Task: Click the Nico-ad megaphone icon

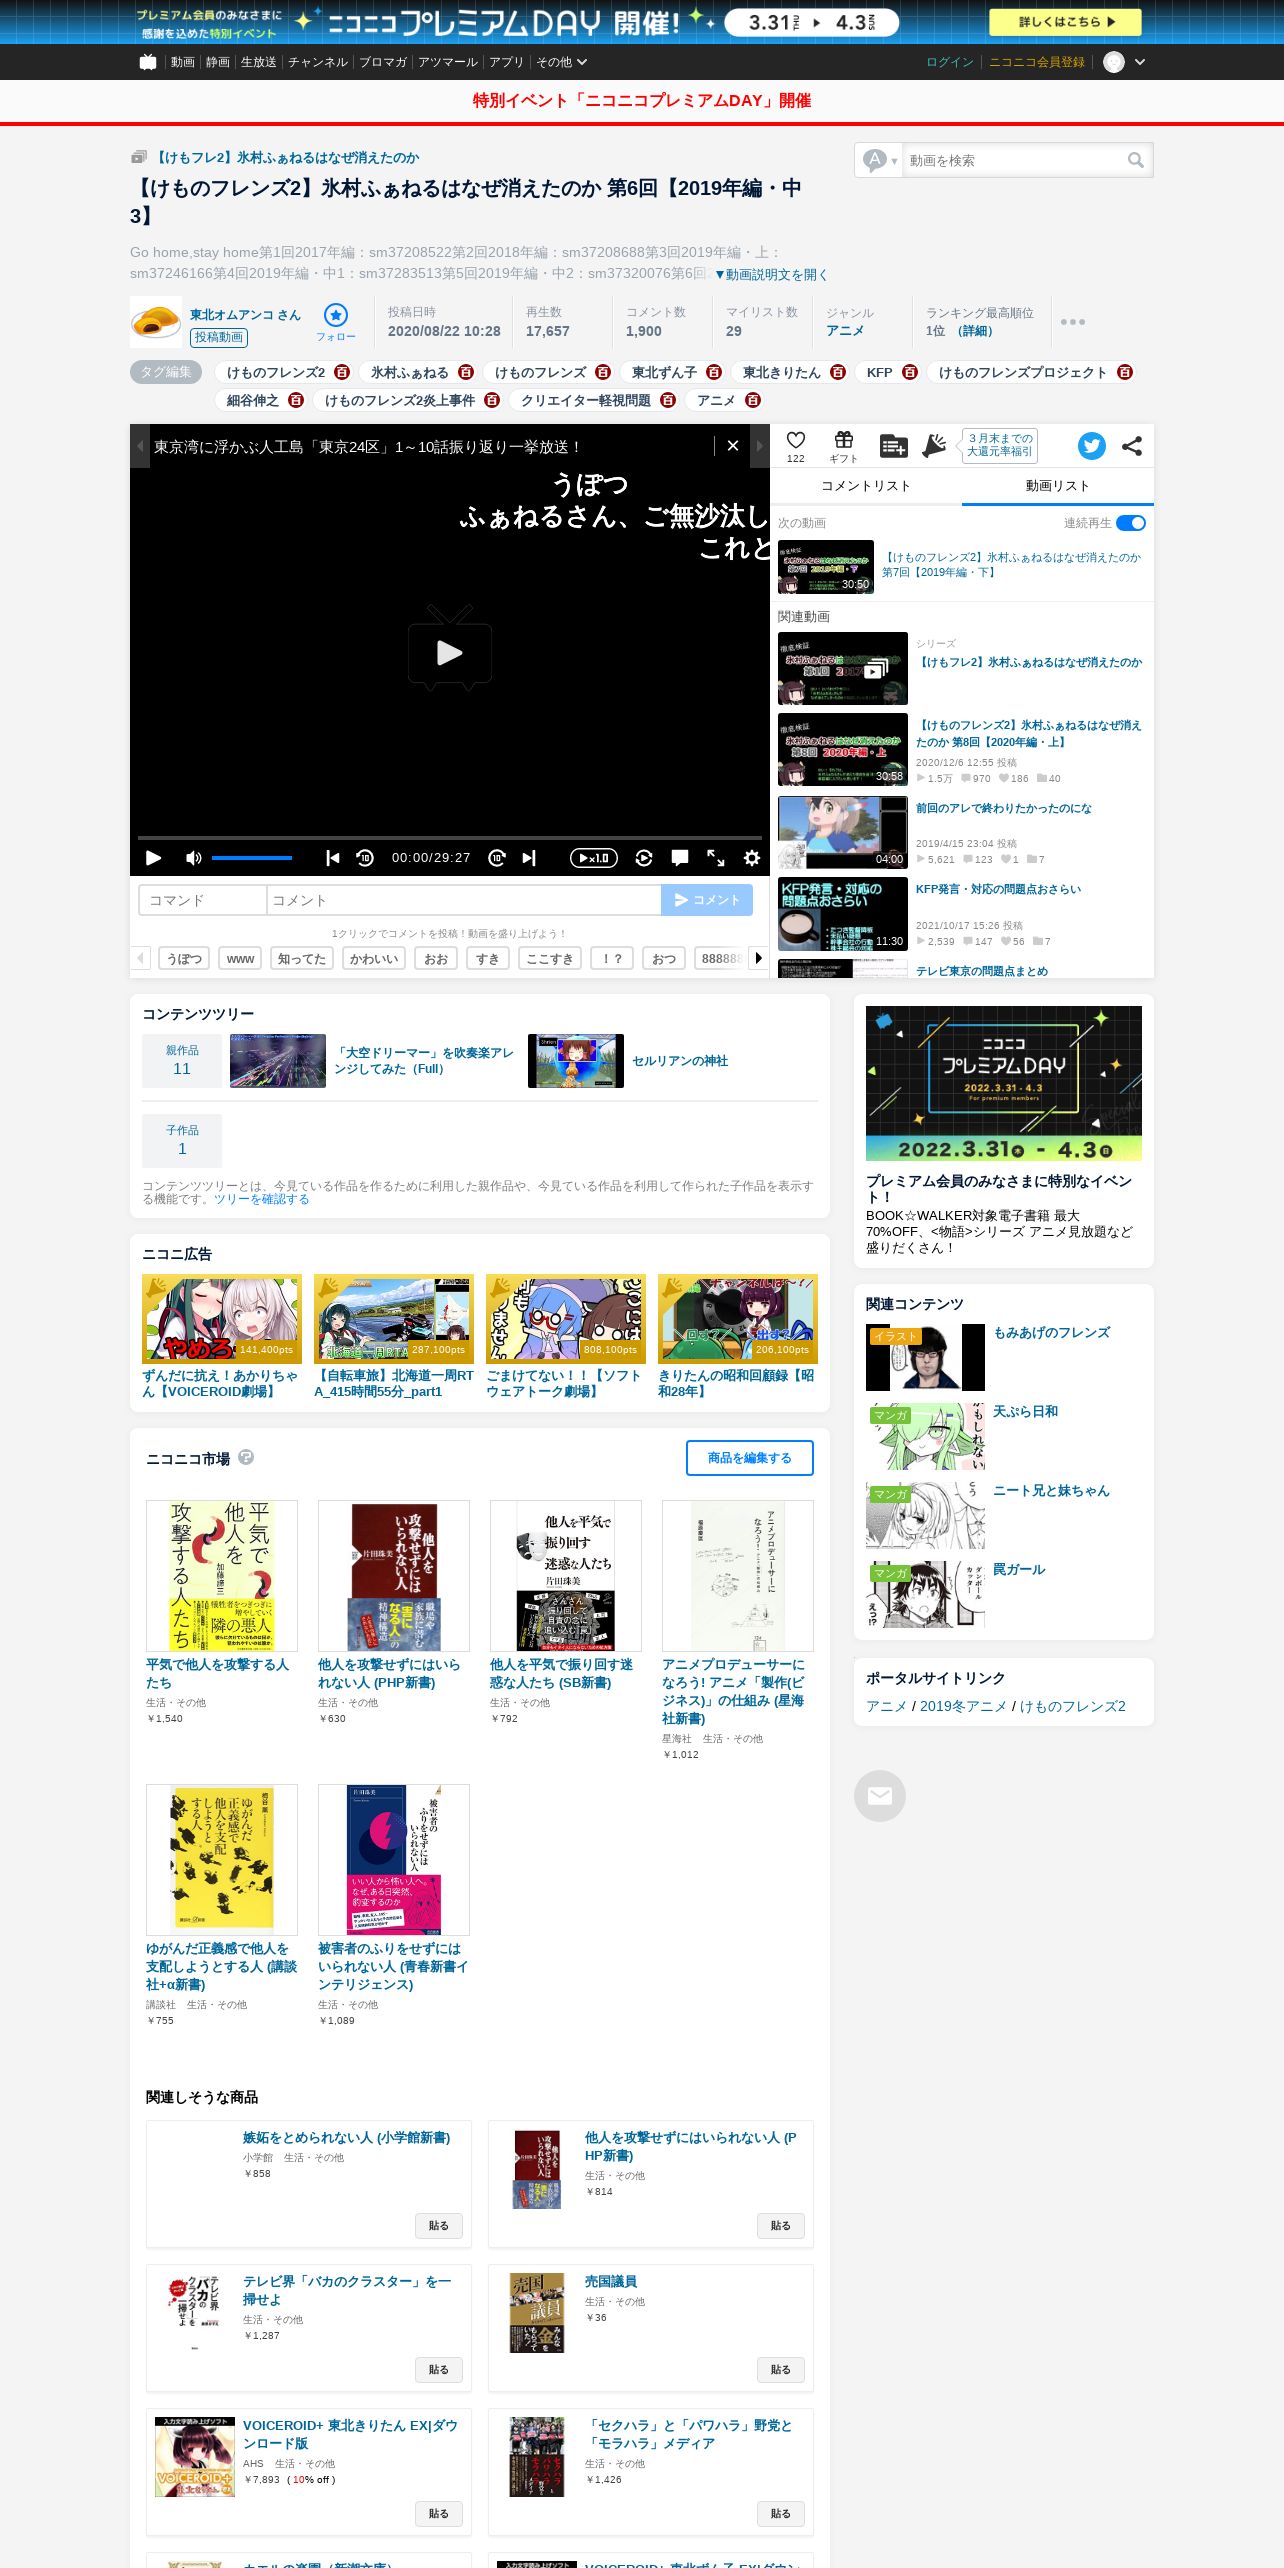Action: [x=934, y=446]
